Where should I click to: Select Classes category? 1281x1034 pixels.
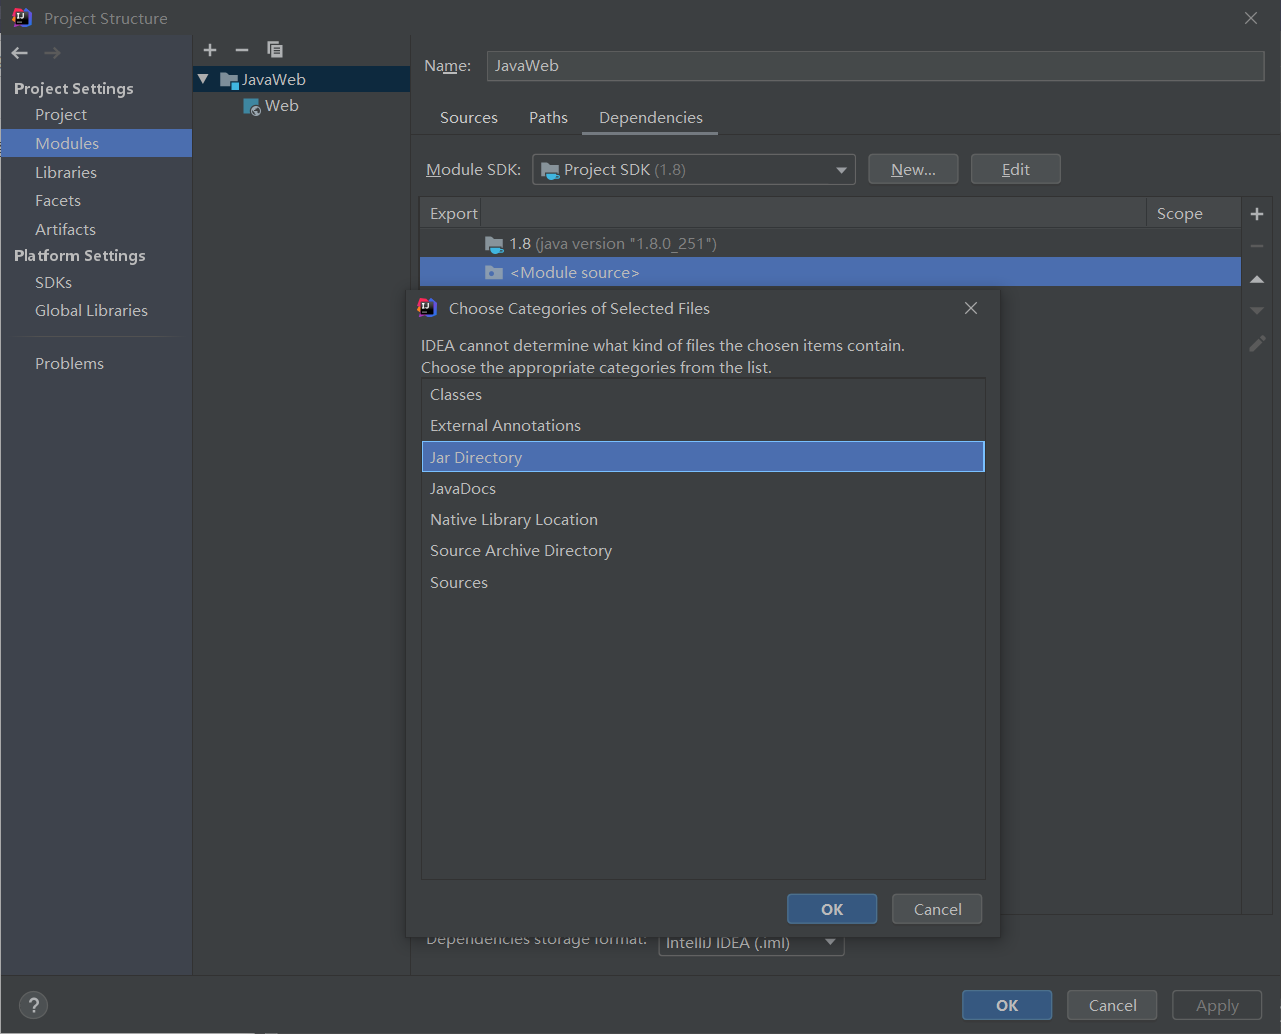[703, 395]
